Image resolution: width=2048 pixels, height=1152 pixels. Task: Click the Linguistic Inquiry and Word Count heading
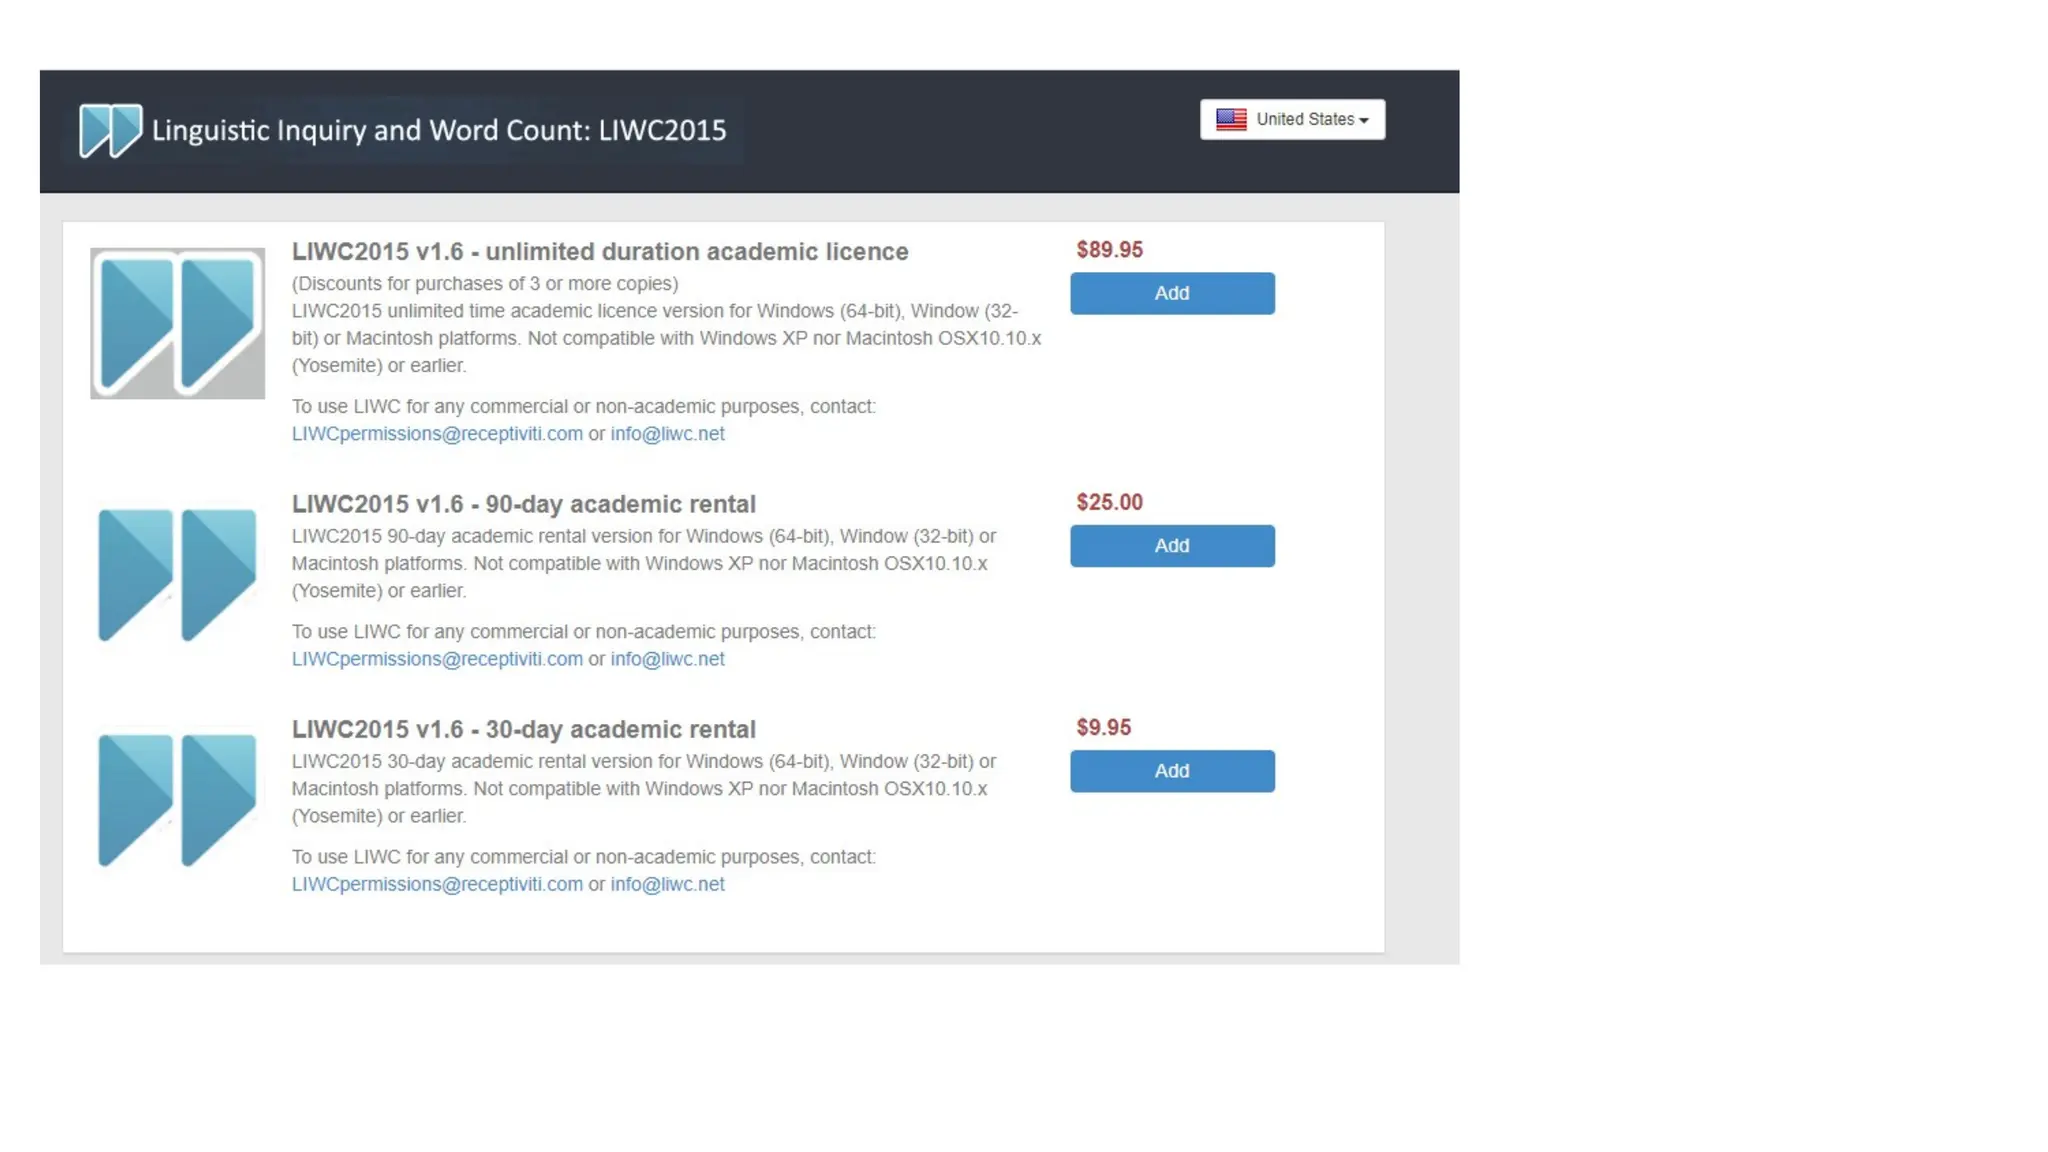438,130
